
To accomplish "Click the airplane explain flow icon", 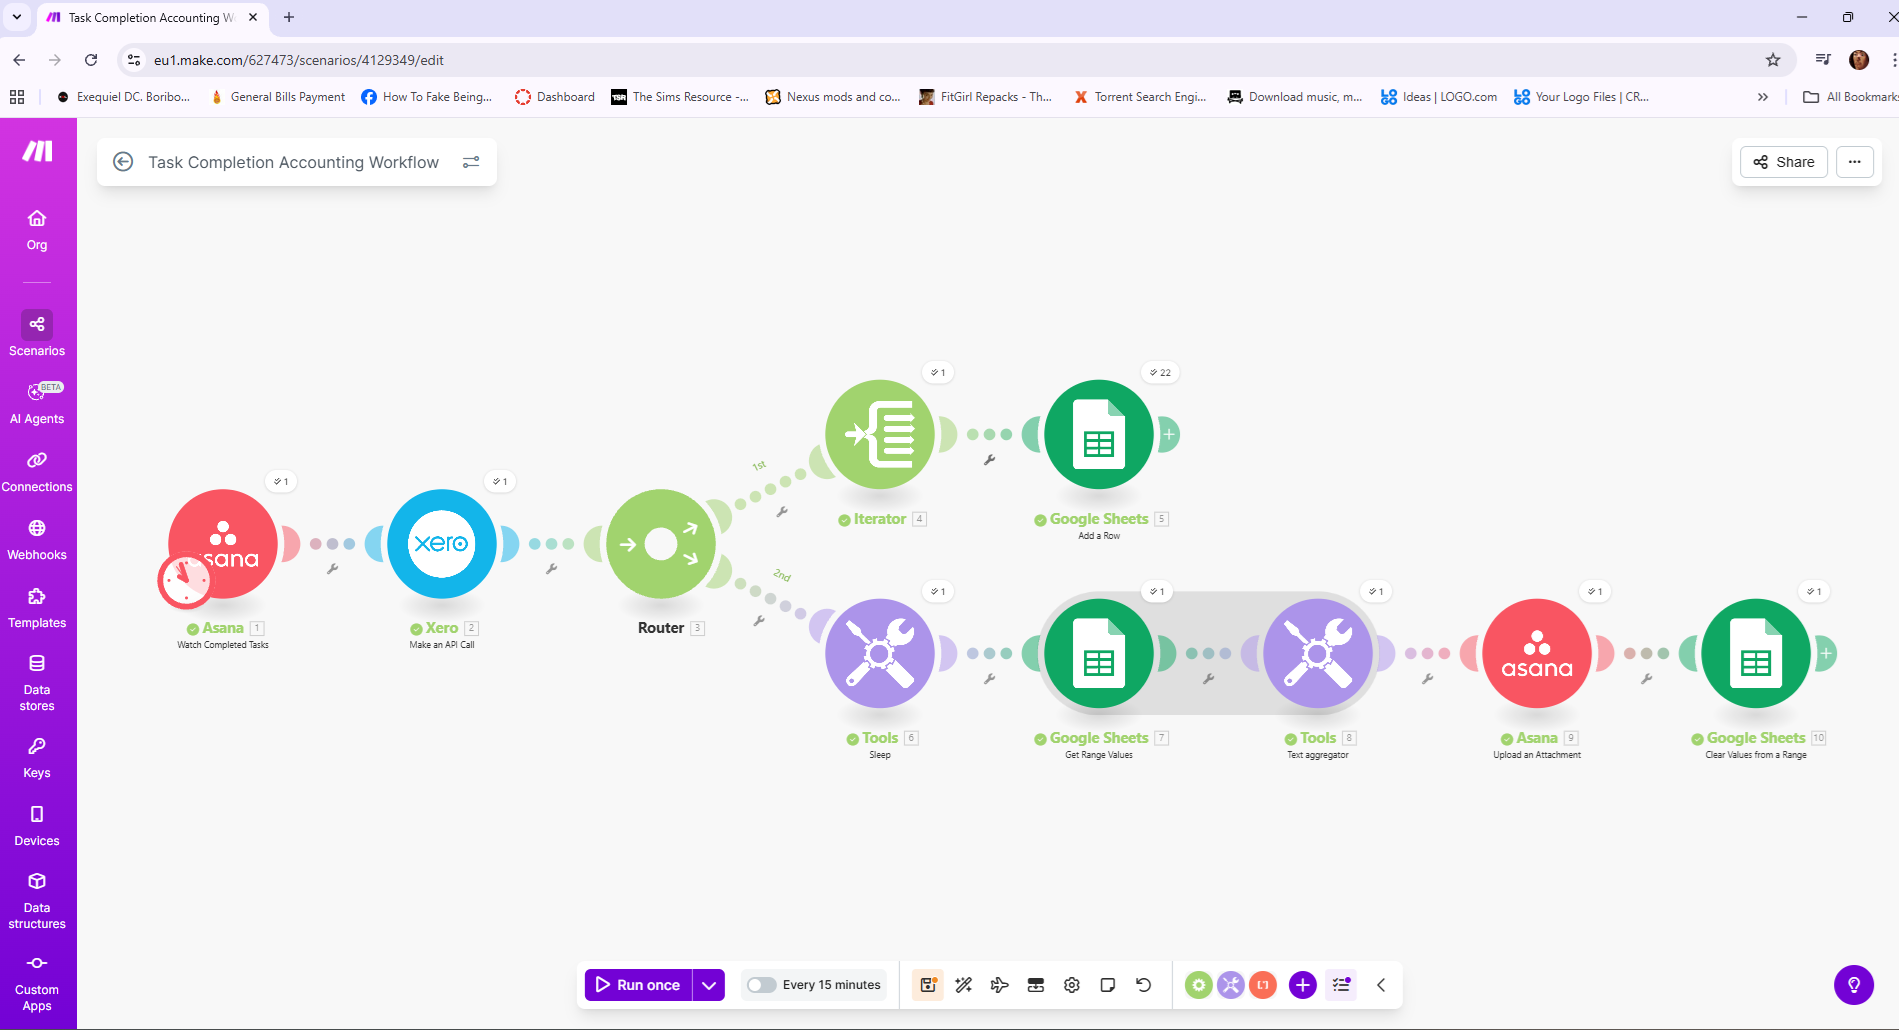I will pos(1000,985).
